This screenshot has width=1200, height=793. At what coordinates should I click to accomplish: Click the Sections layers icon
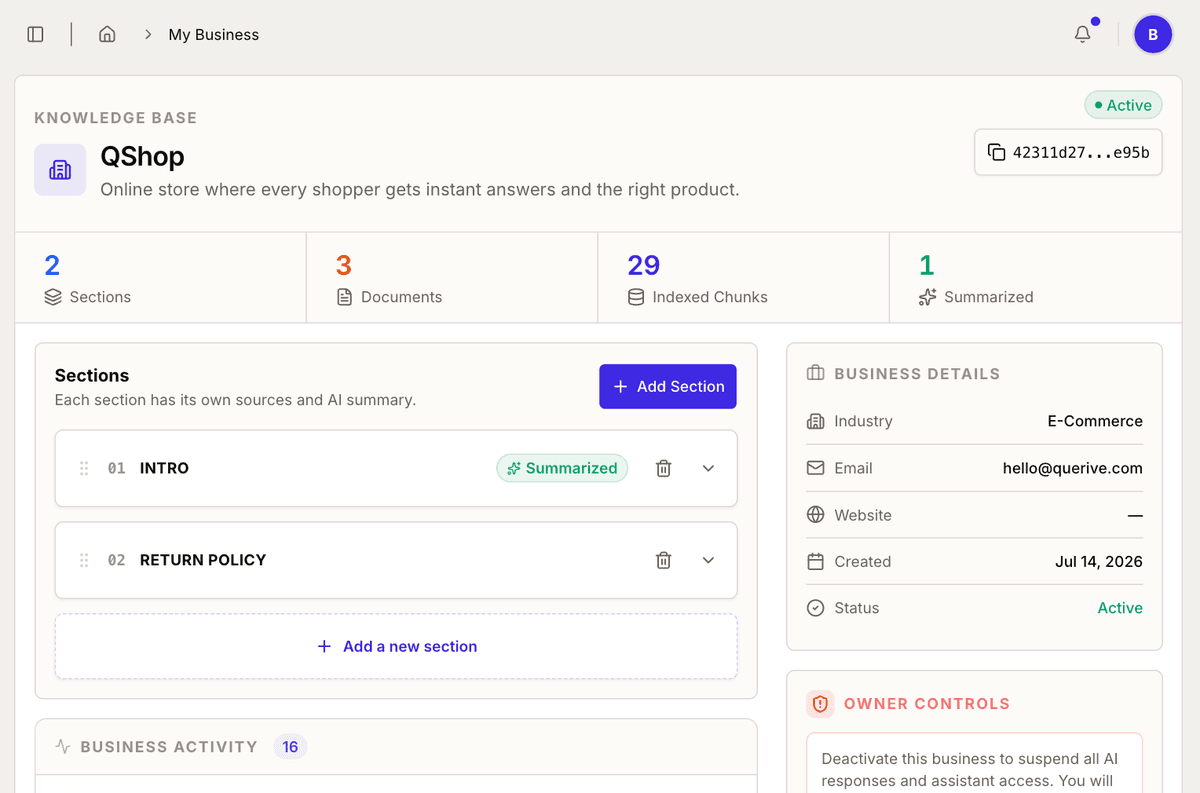coord(53,297)
